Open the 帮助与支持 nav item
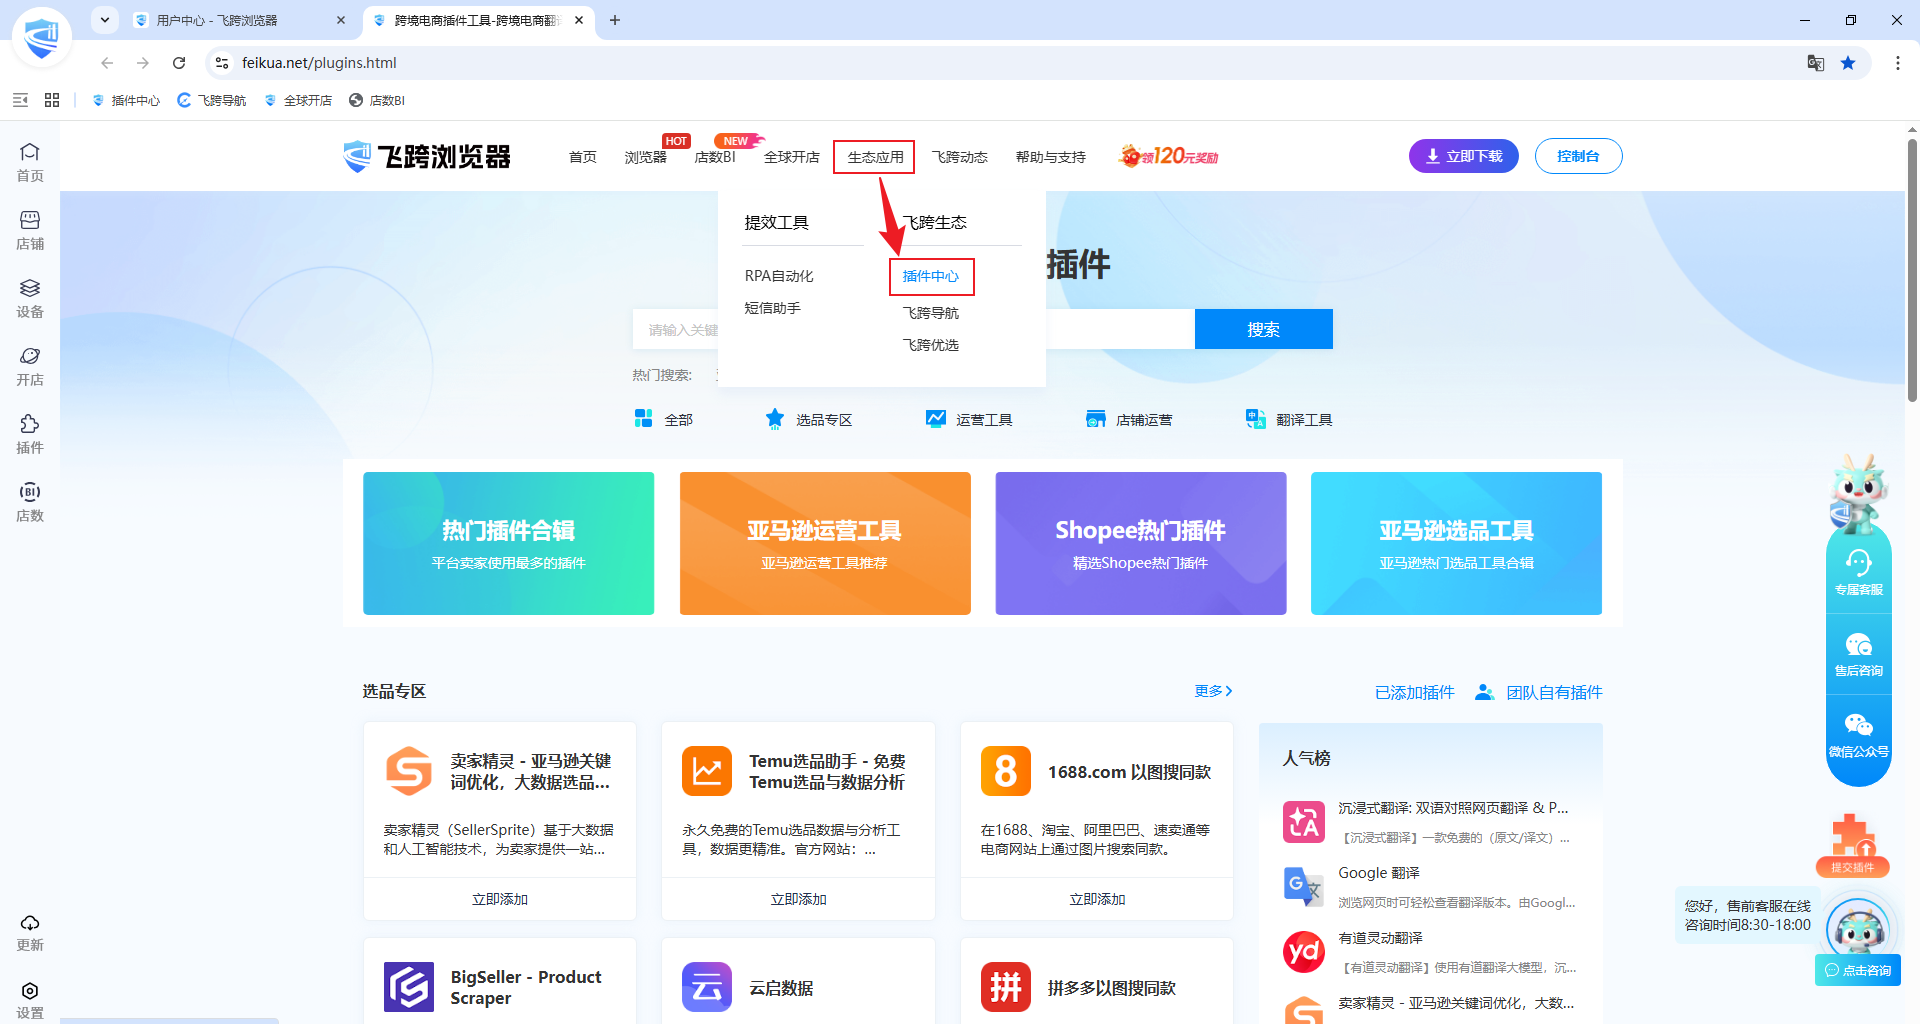Image resolution: width=1920 pixels, height=1024 pixels. coord(1051,157)
